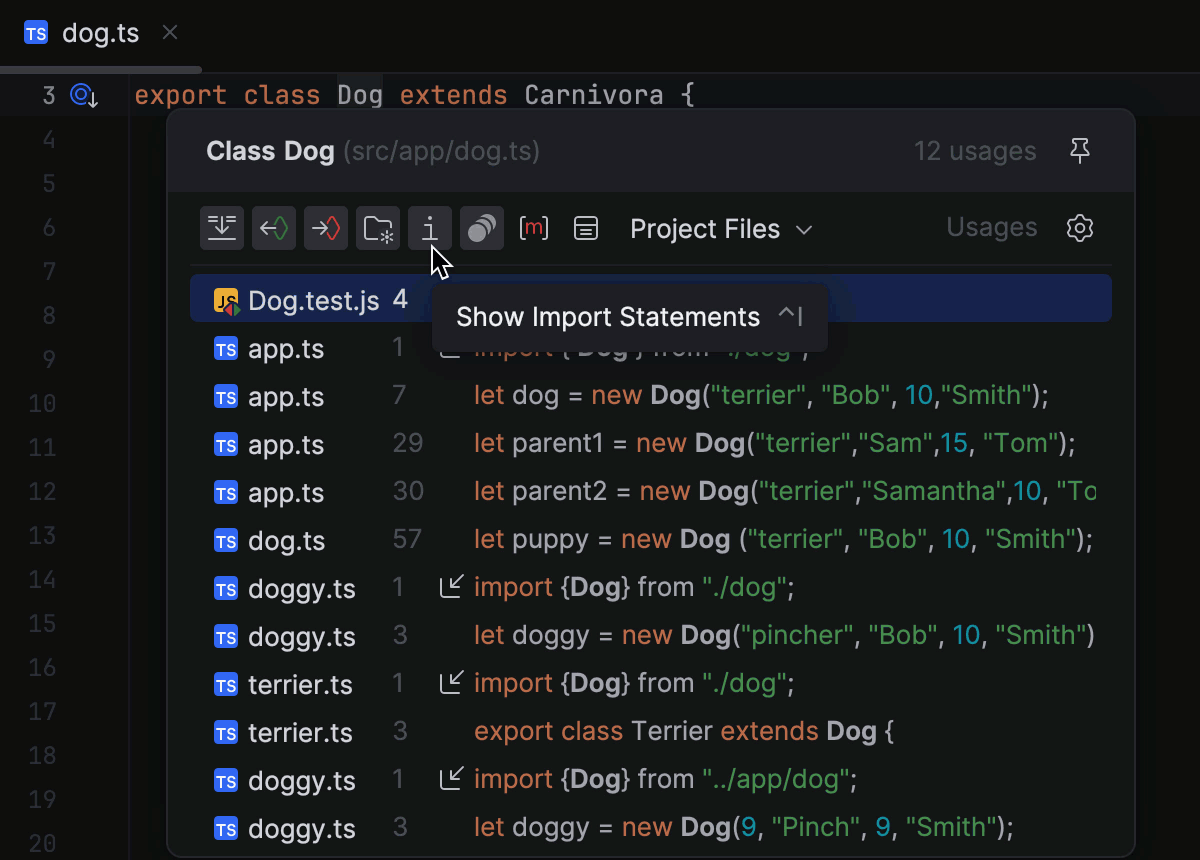
Task: Open usage view settings gear
Action: click(1080, 228)
